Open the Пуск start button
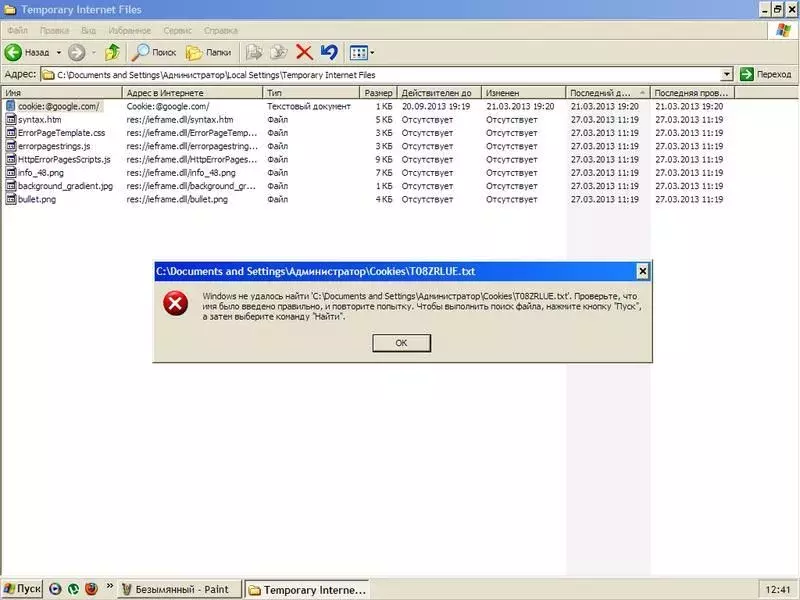 21,589
